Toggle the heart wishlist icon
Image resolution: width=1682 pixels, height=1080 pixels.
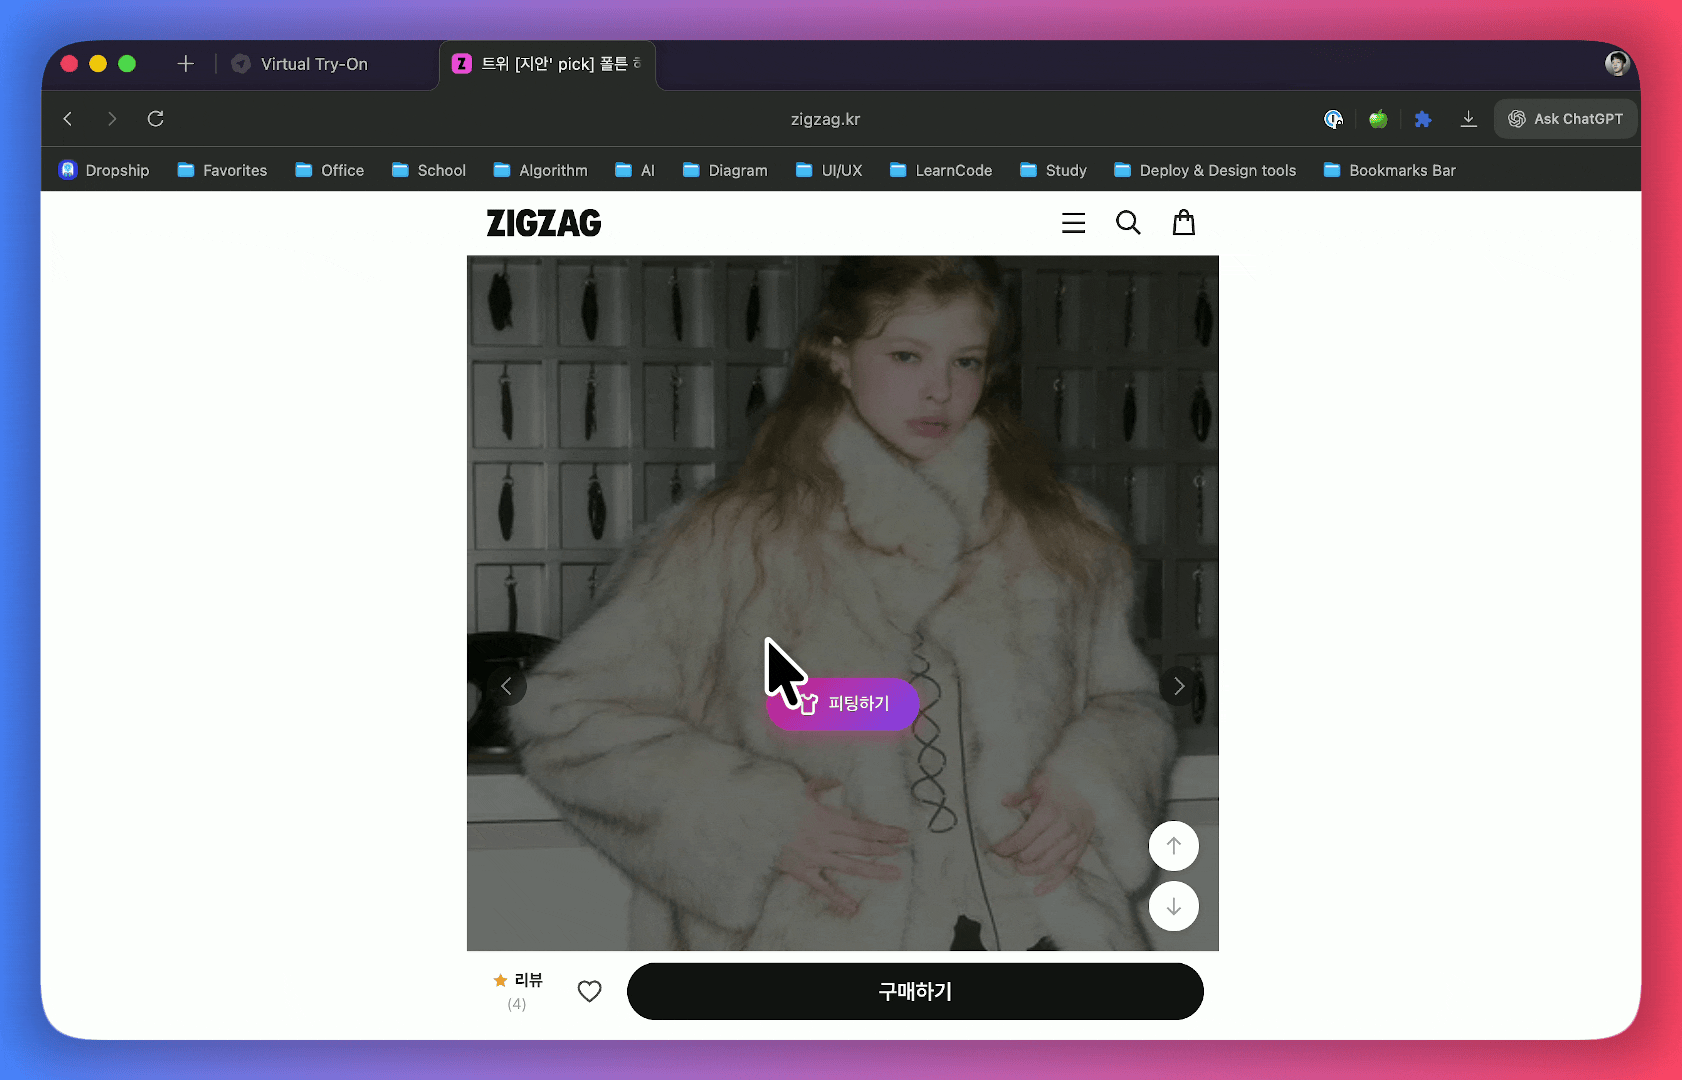pos(589,991)
